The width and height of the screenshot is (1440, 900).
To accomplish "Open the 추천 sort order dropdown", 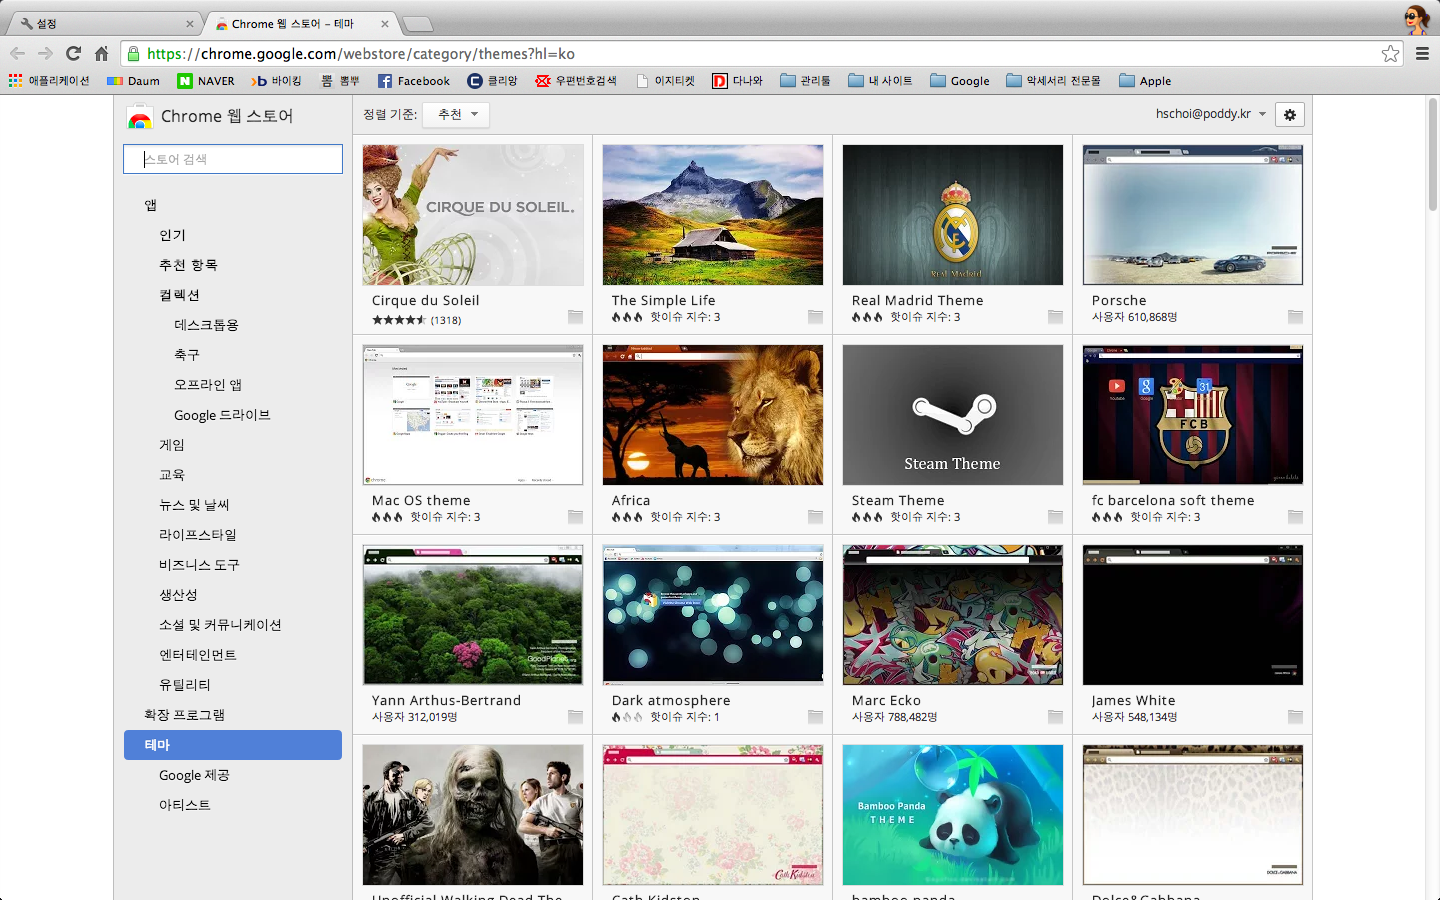I will point(456,115).
